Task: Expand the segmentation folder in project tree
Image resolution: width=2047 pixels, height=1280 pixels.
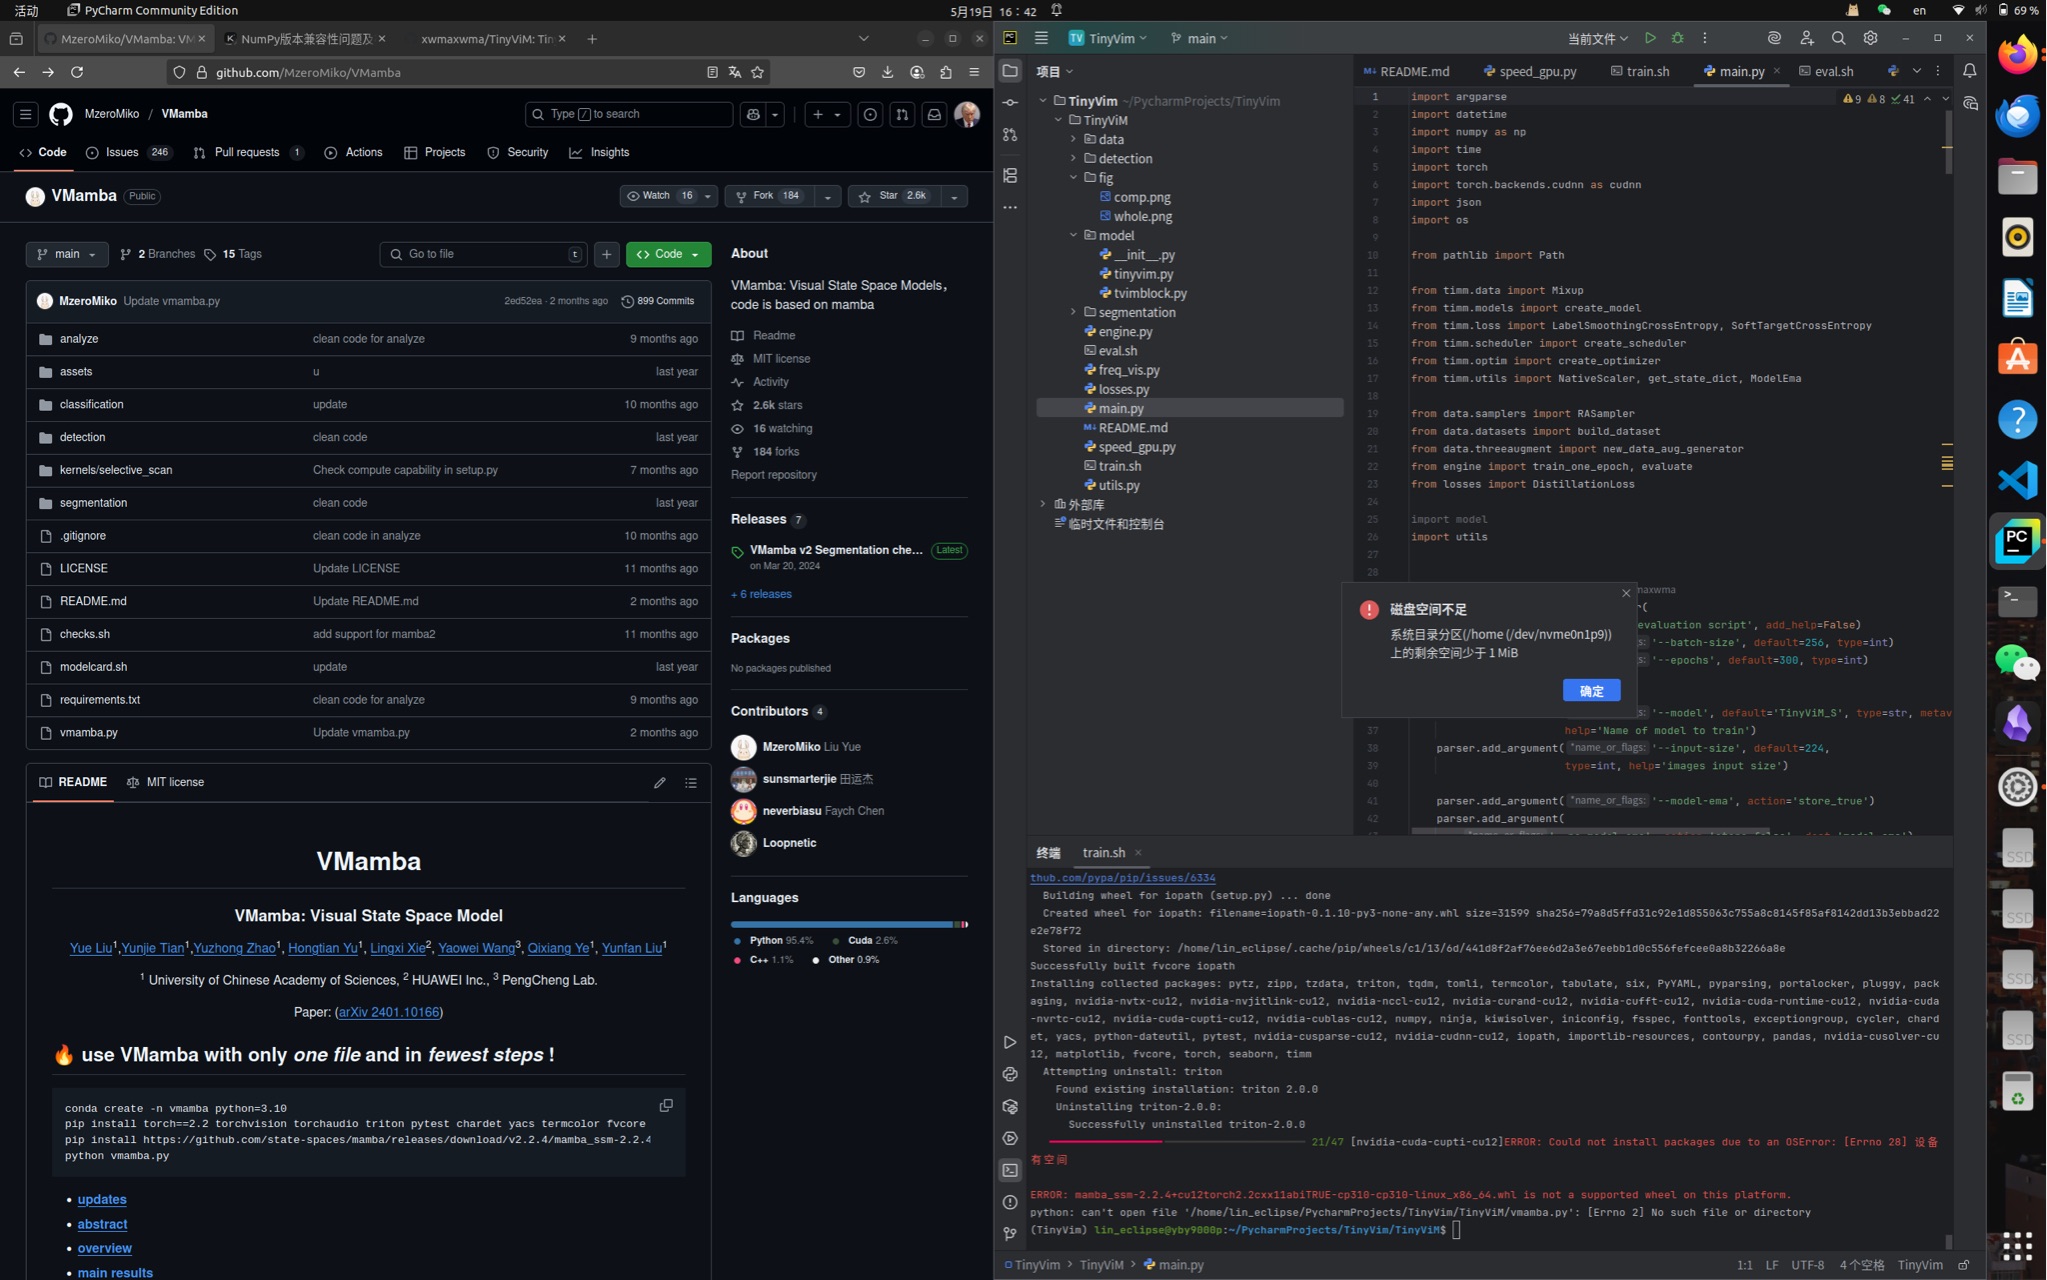Action: [1073, 312]
